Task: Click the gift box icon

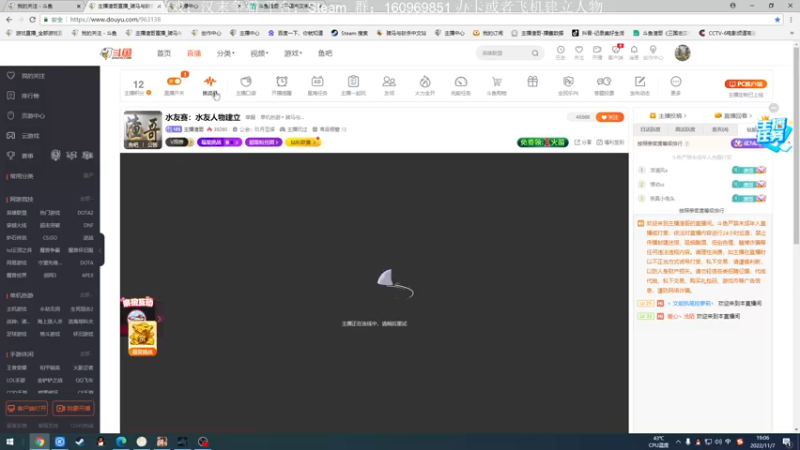Action: 533,82
